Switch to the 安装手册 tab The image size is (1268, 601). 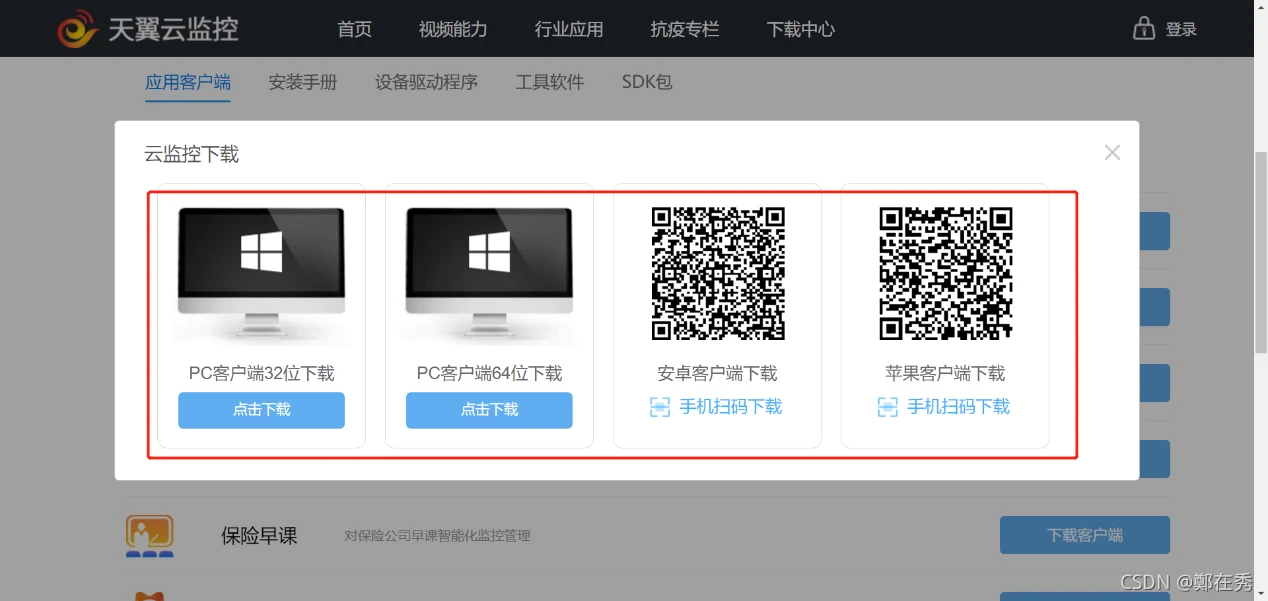tap(303, 82)
